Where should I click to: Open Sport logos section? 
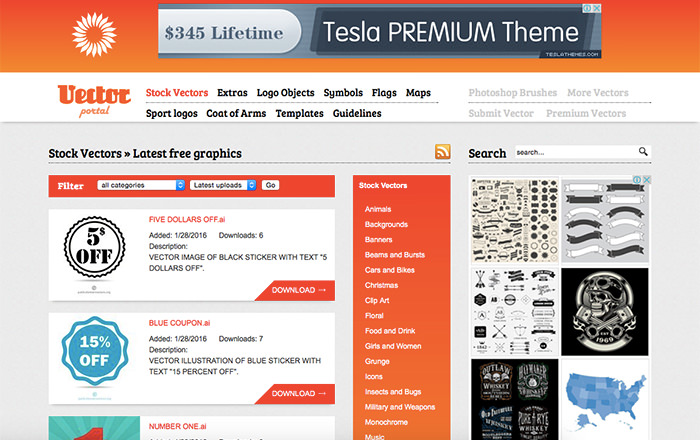point(171,113)
